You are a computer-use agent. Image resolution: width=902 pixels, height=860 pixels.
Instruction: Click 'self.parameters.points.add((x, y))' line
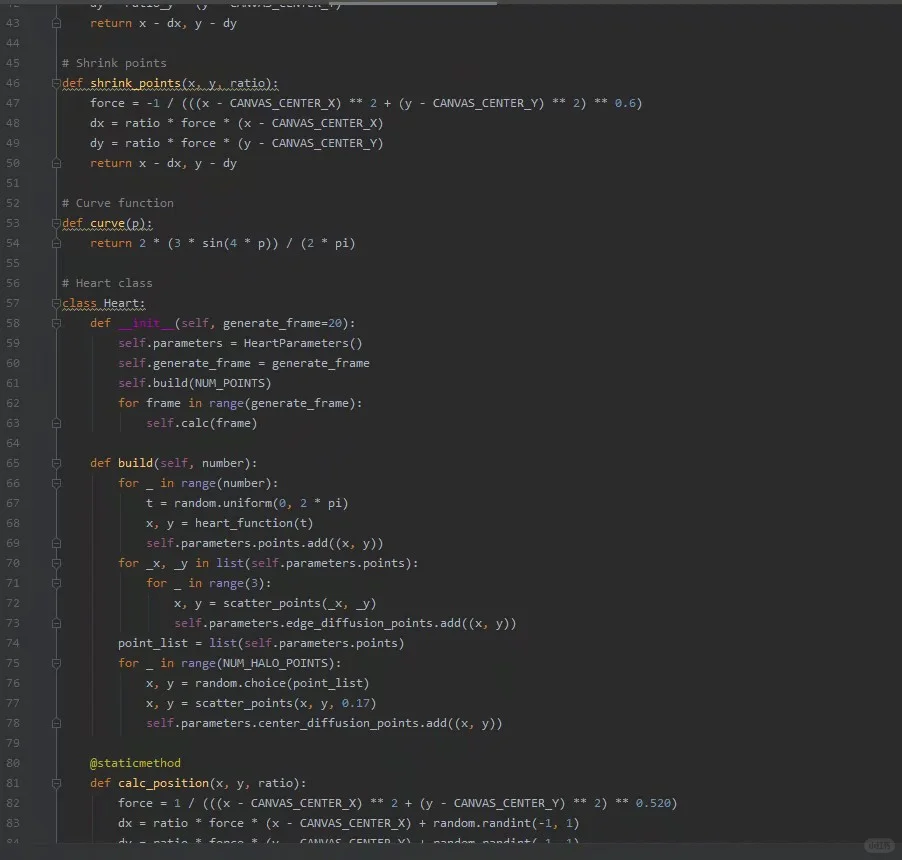coord(265,543)
